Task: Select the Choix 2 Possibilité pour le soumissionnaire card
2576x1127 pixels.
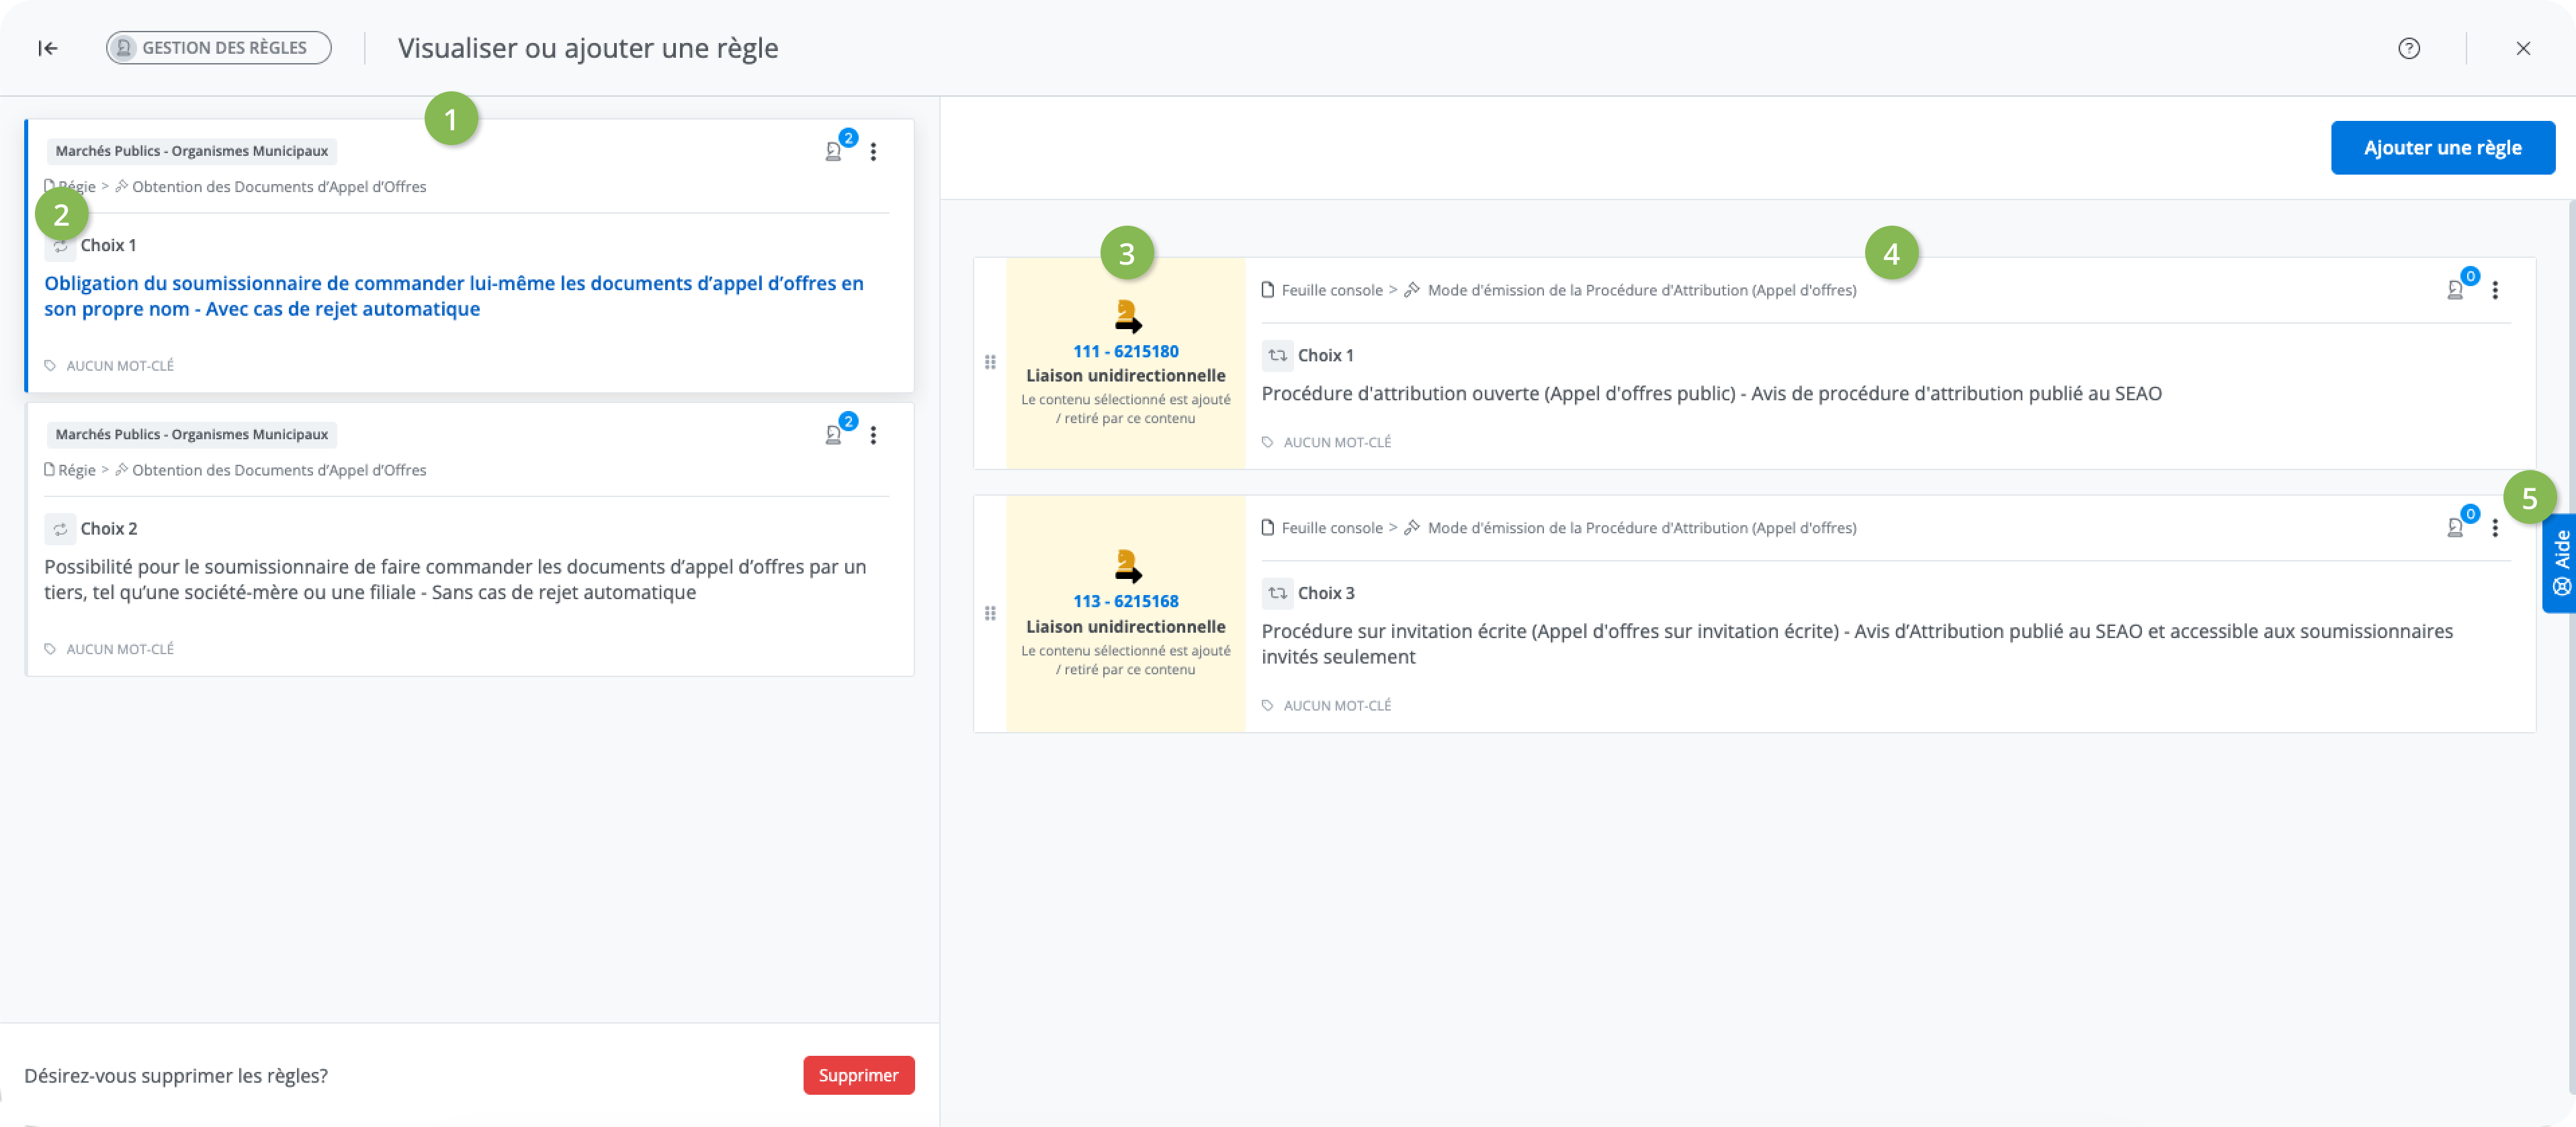Action: coord(469,540)
